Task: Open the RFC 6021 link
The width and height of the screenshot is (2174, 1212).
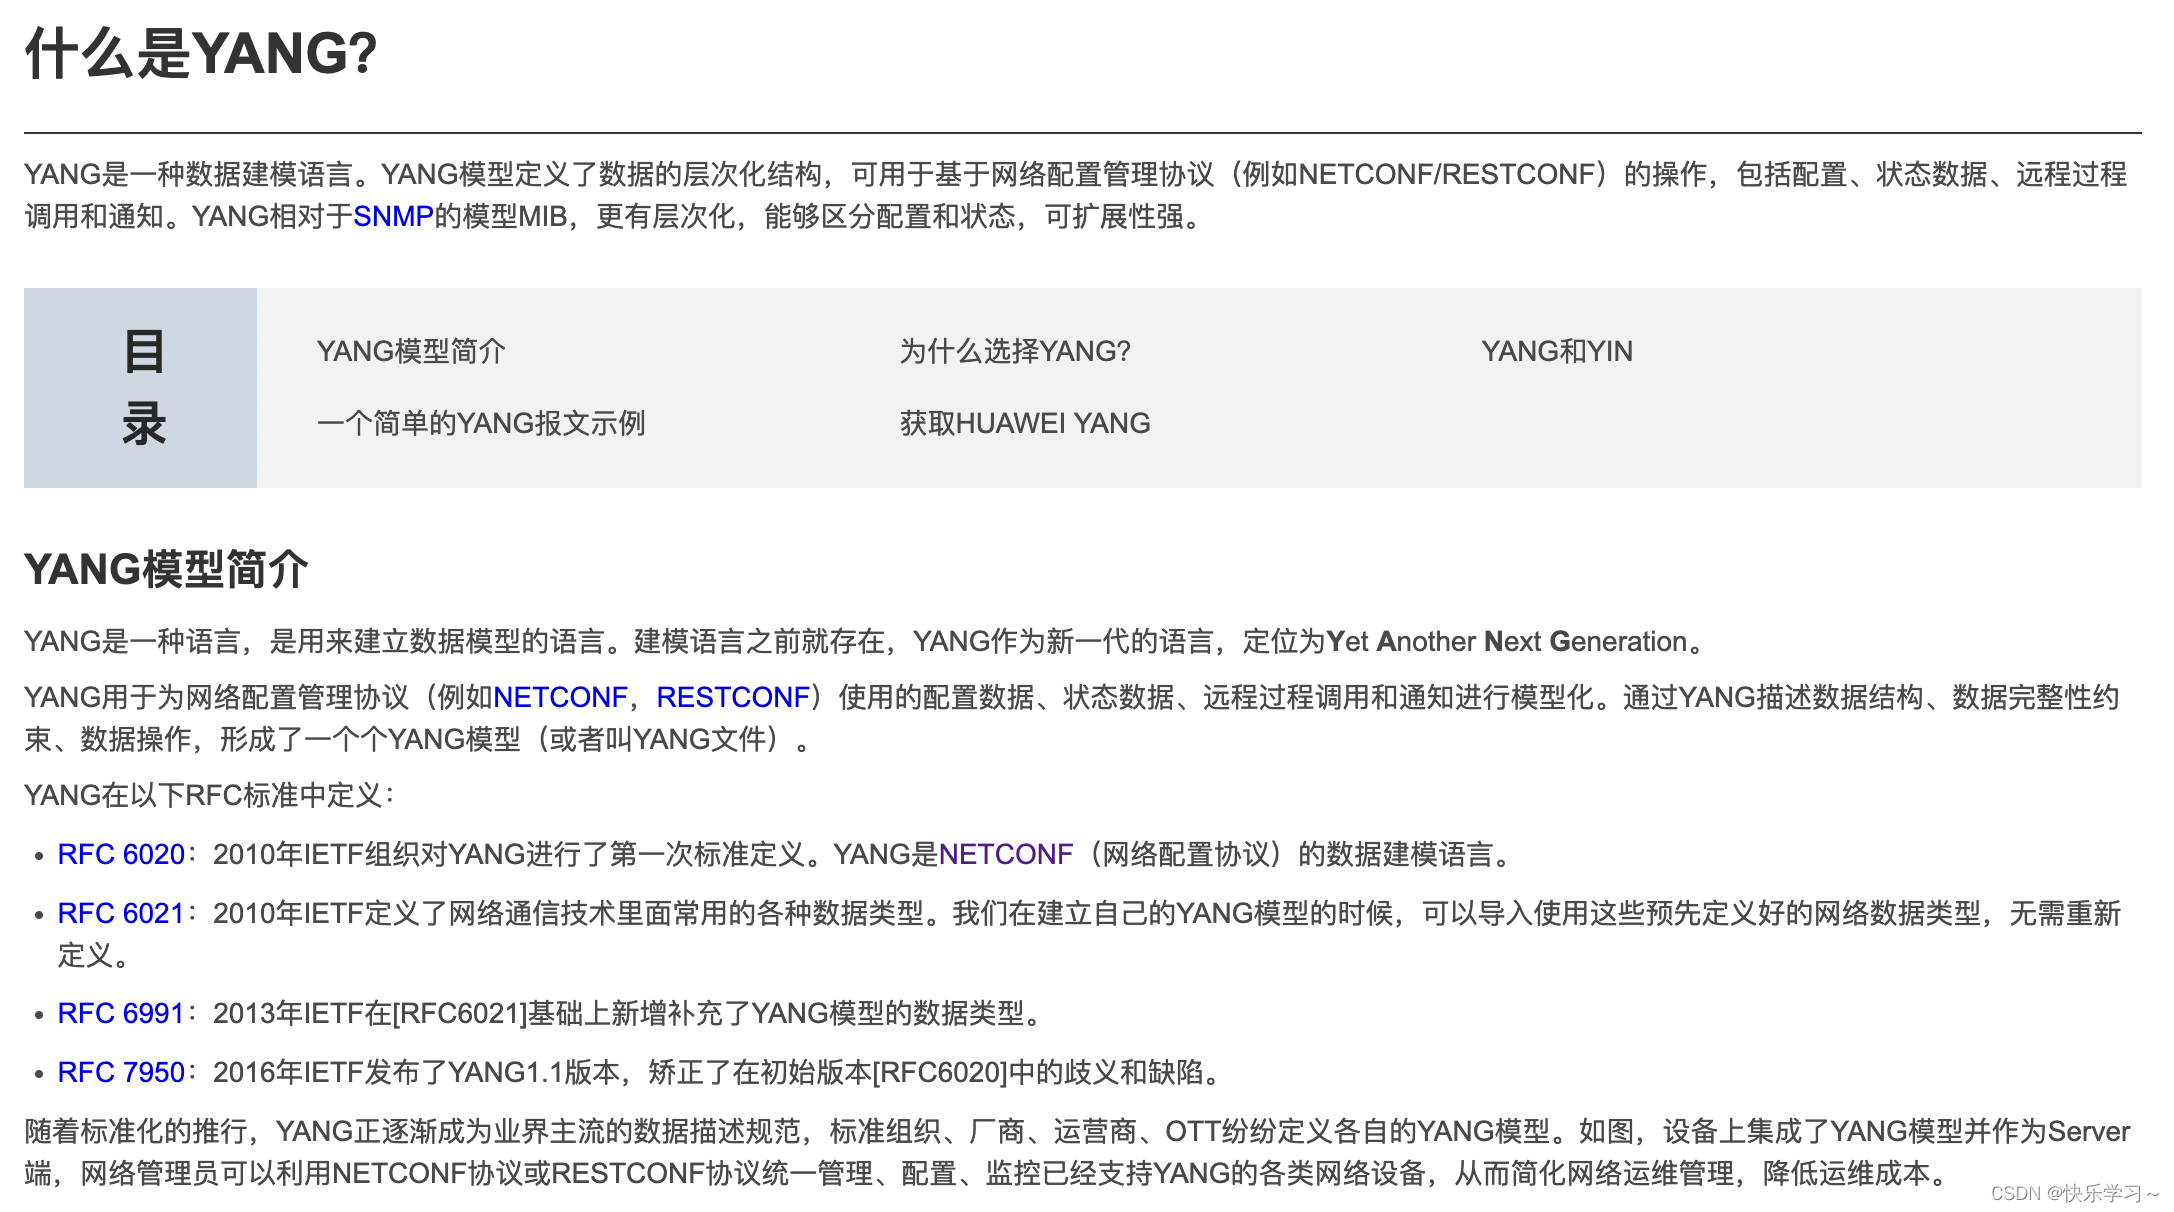Action: point(121,913)
